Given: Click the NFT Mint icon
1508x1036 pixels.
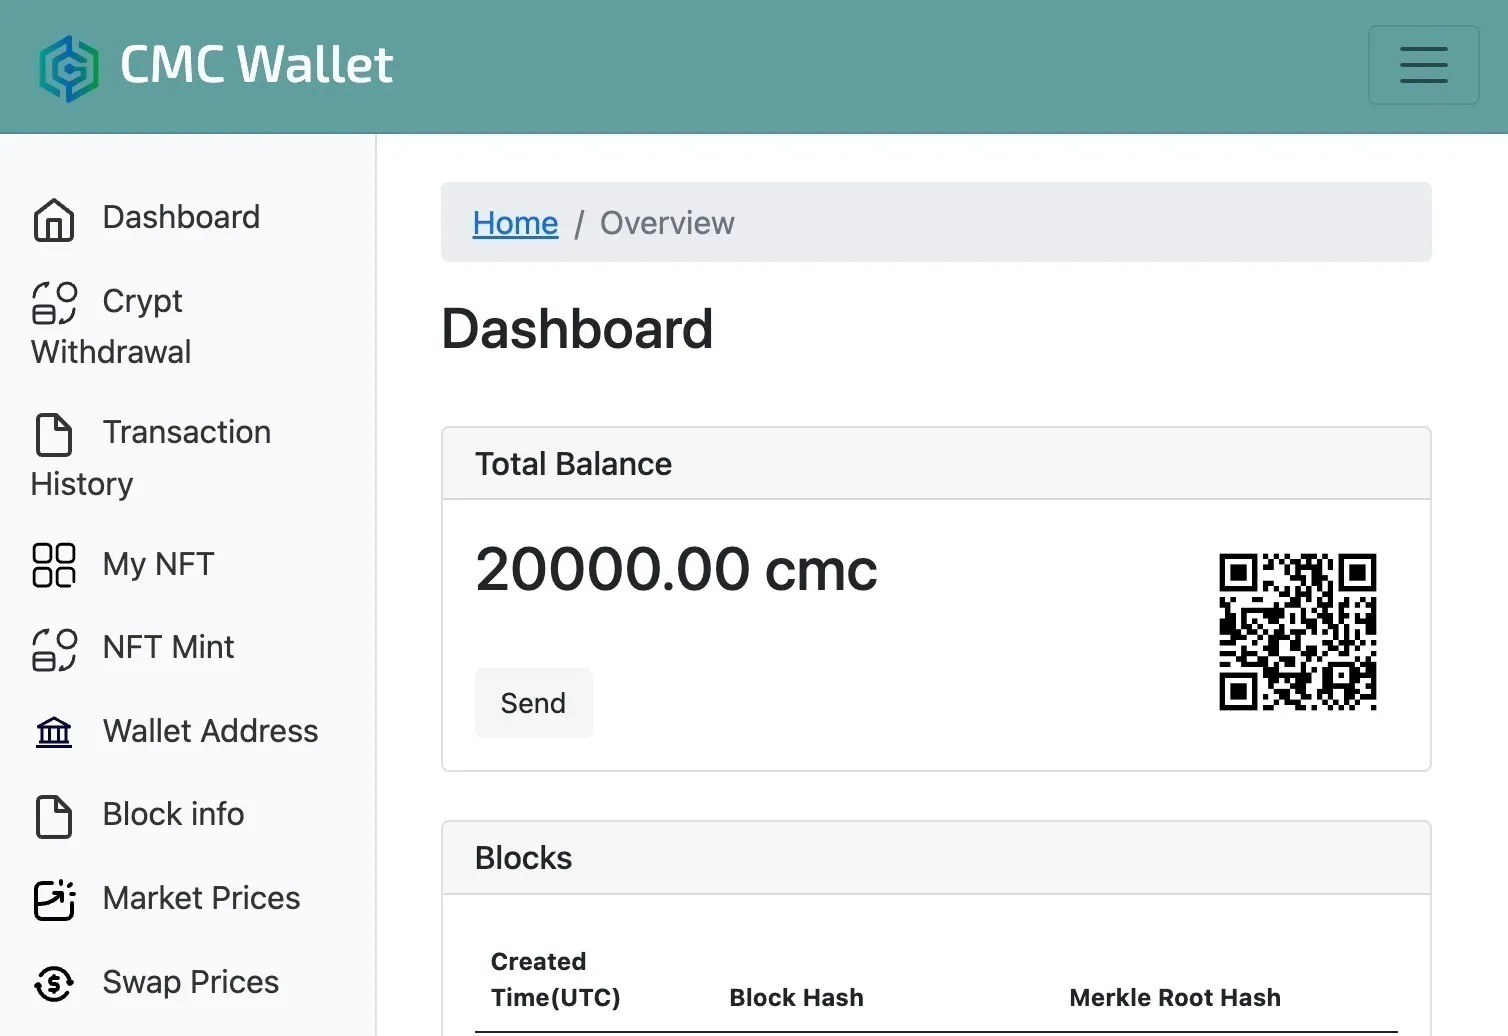Looking at the screenshot, I should (54, 649).
